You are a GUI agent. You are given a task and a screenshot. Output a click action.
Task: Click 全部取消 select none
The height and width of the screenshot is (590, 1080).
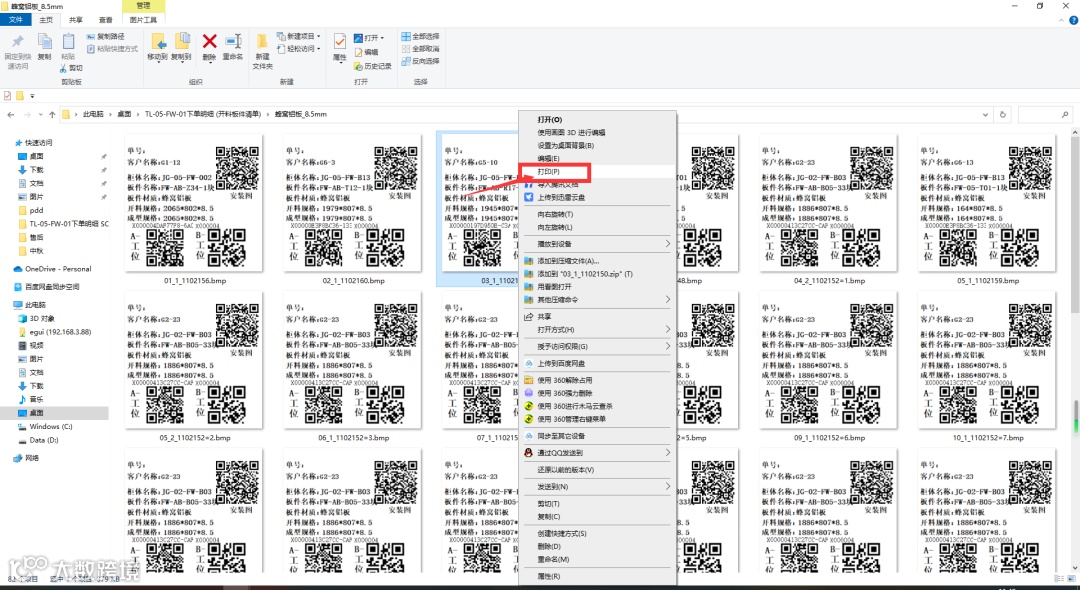point(420,49)
